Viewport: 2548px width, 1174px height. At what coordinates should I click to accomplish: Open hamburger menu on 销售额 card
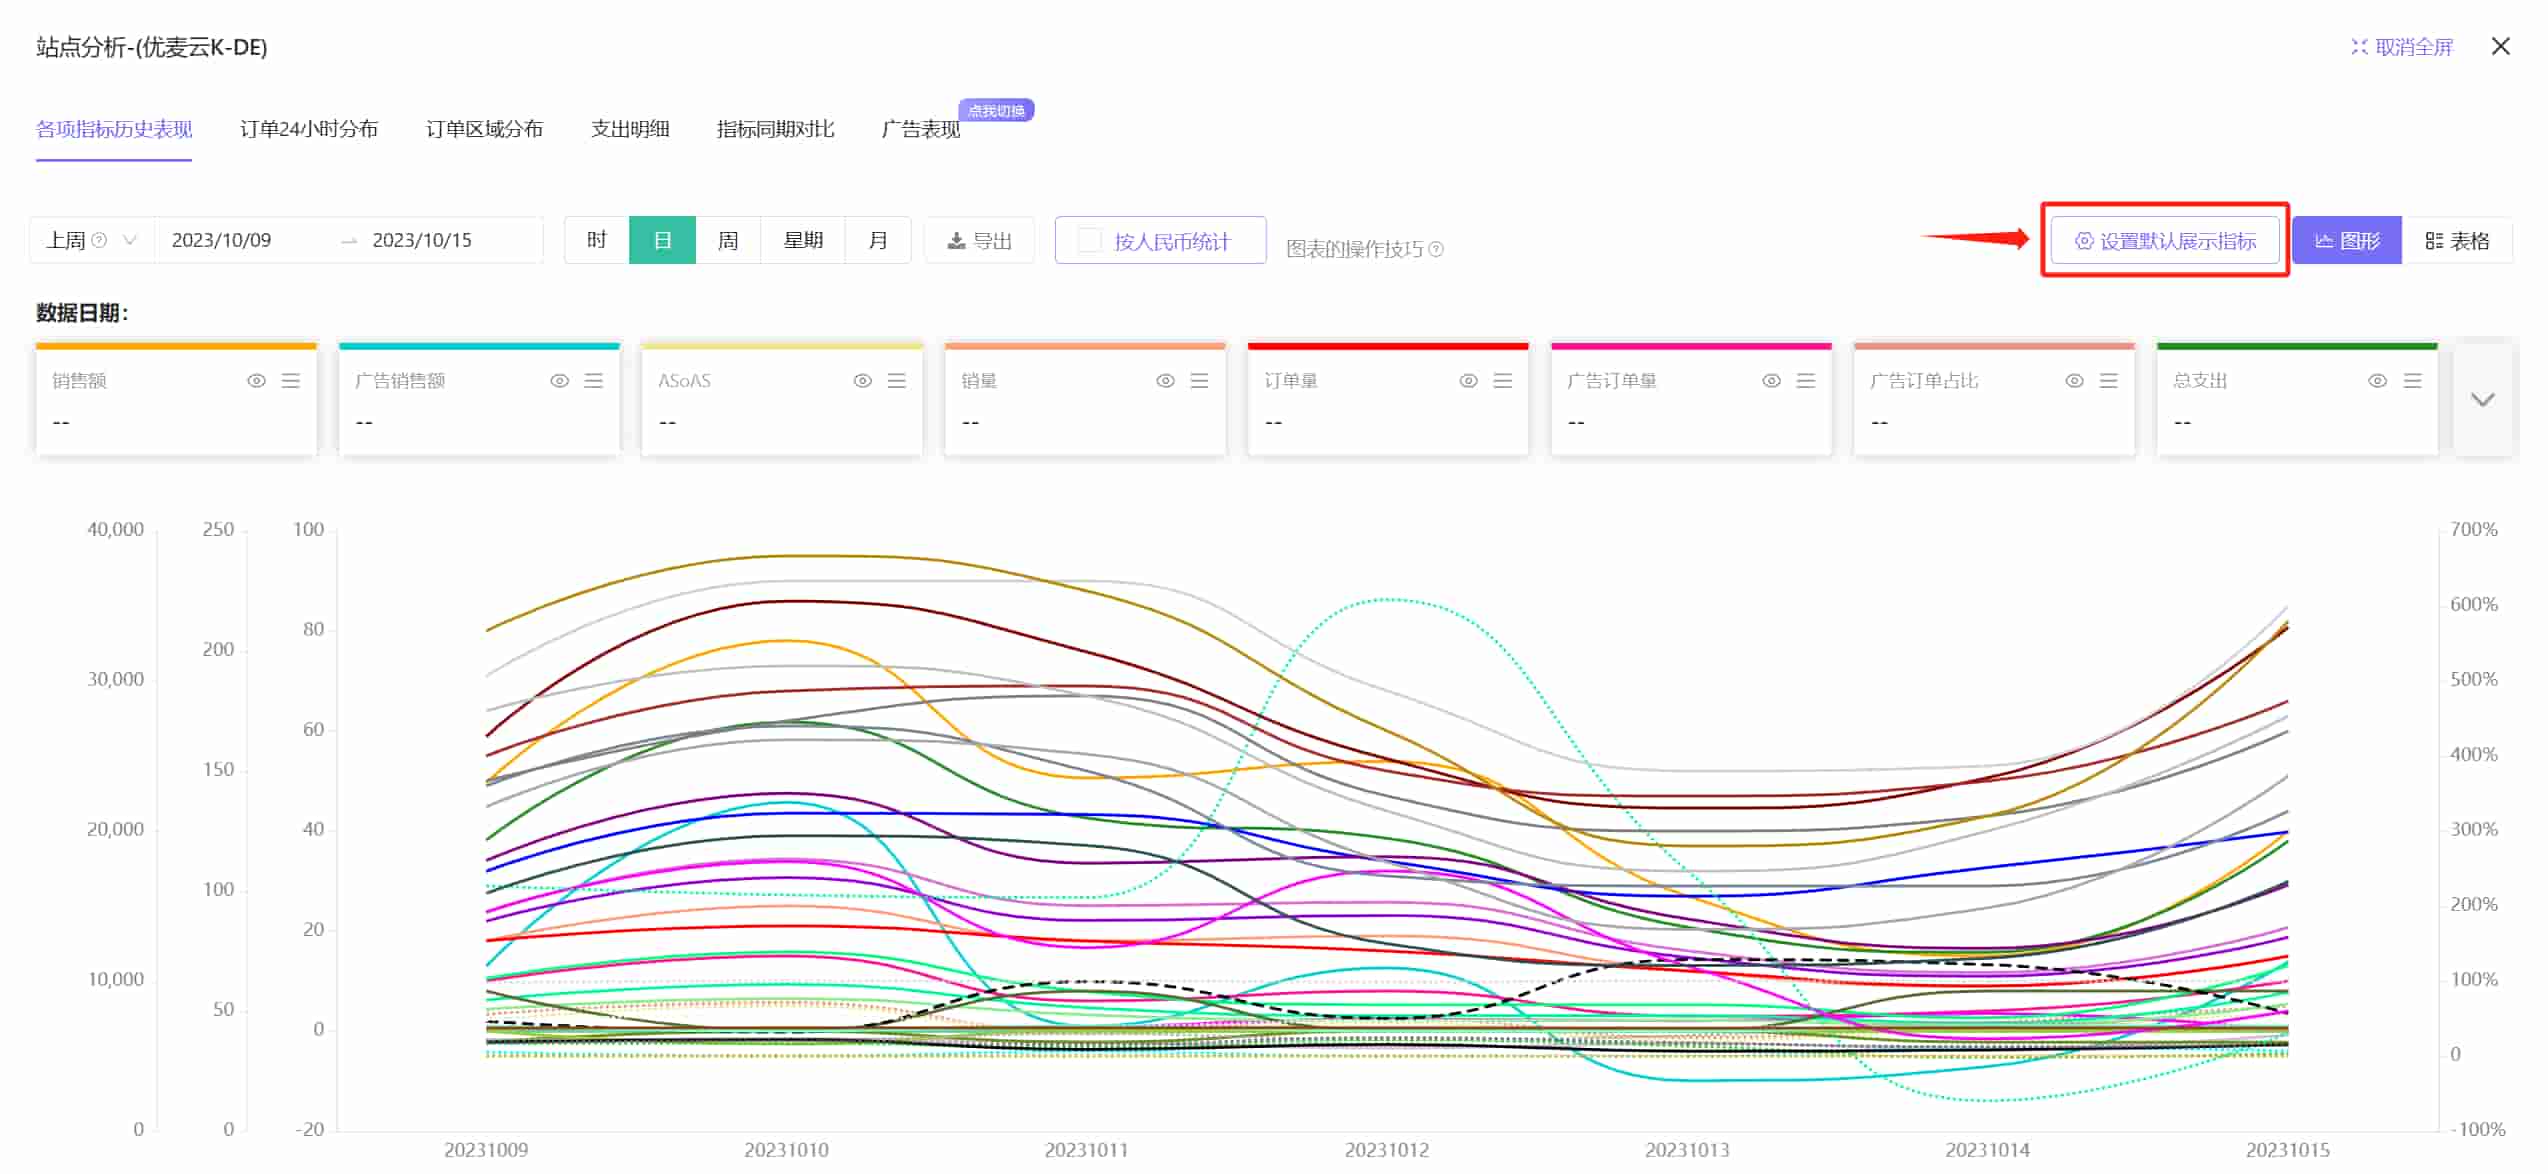(291, 381)
